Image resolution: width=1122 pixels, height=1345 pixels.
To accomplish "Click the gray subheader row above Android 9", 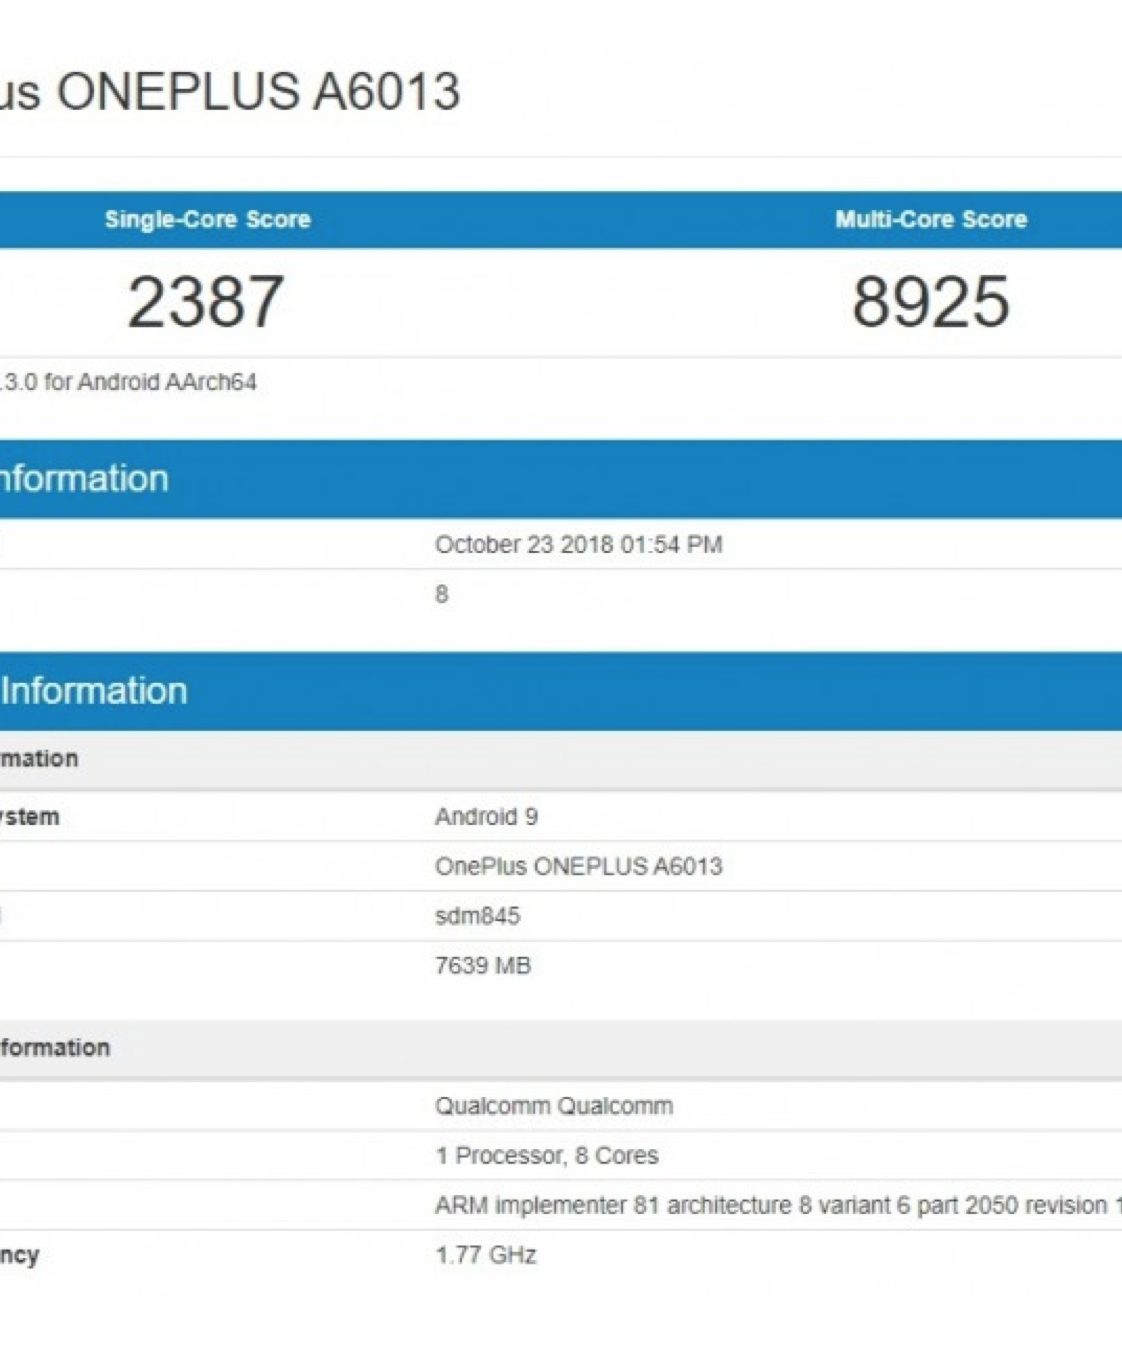I will pos(560,759).
